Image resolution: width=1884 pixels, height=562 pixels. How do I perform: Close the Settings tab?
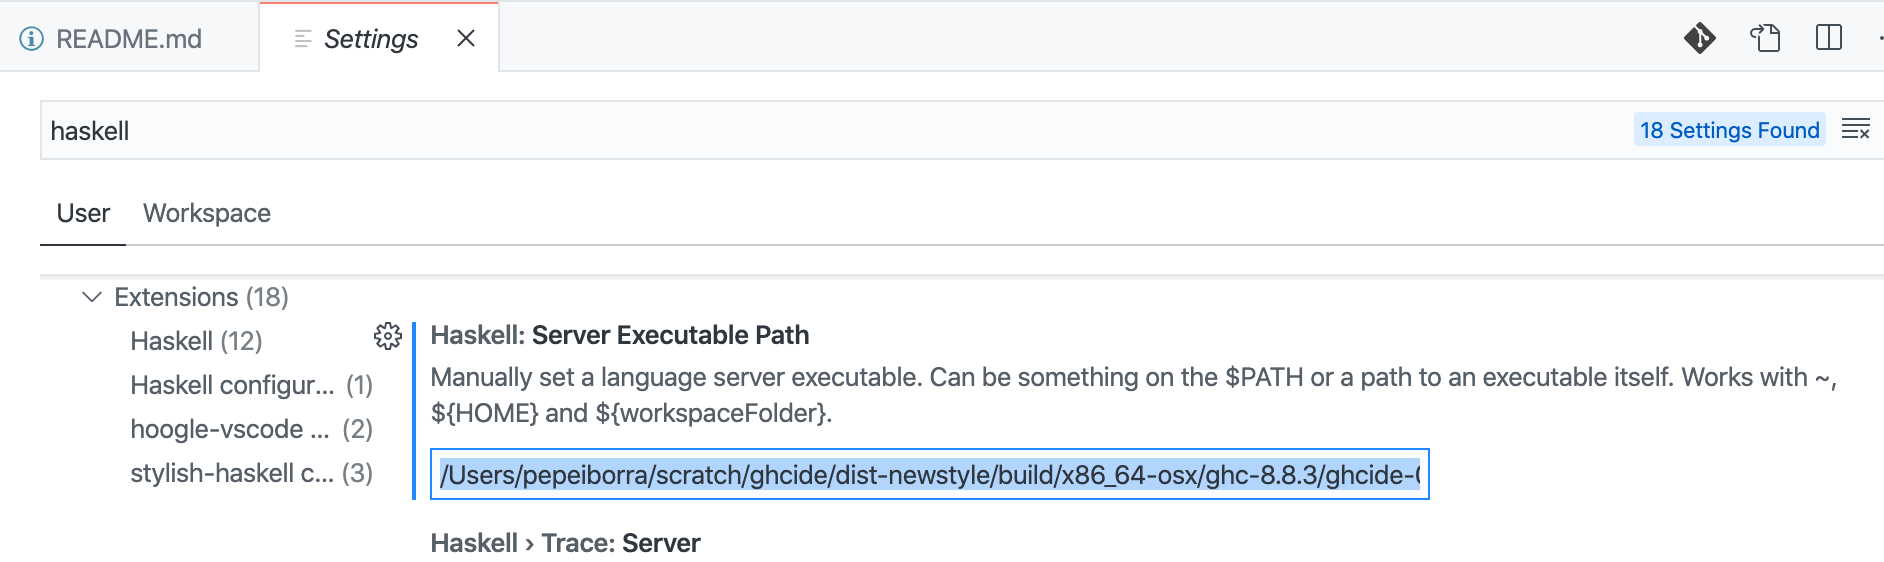click(466, 38)
